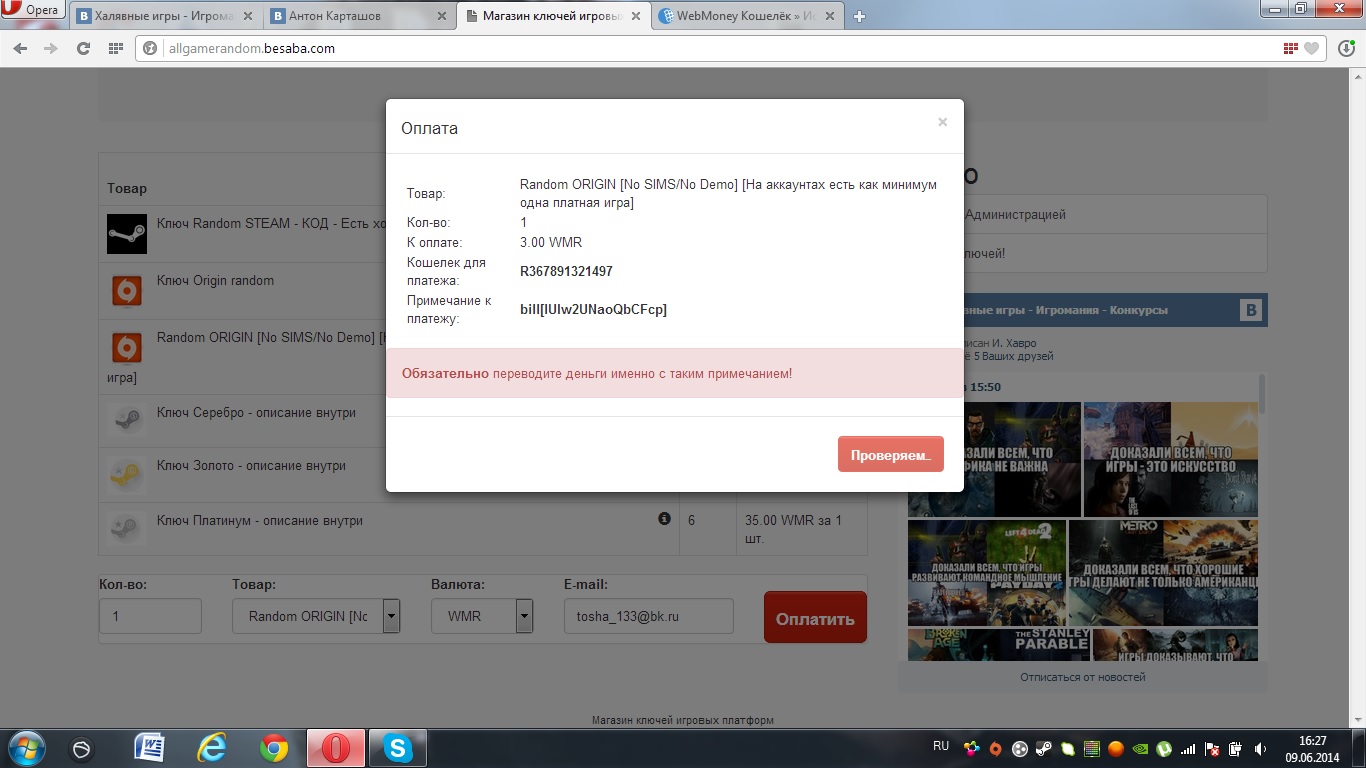Launch Internet Explorer from taskbar
The width and height of the screenshot is (1366, 768).
tap(211, 748)
